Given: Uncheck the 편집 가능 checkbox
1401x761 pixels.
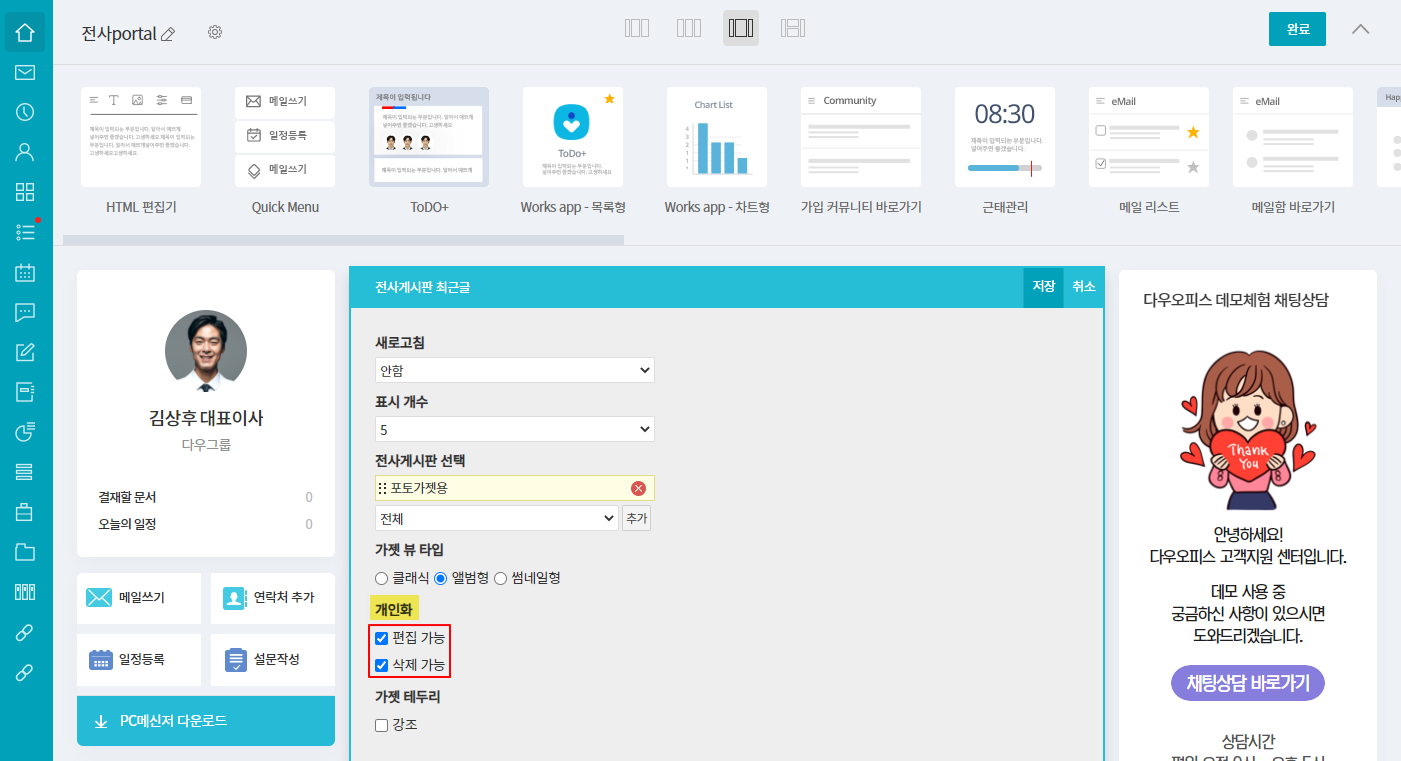Looking at the screenshot, I should 381,638.
